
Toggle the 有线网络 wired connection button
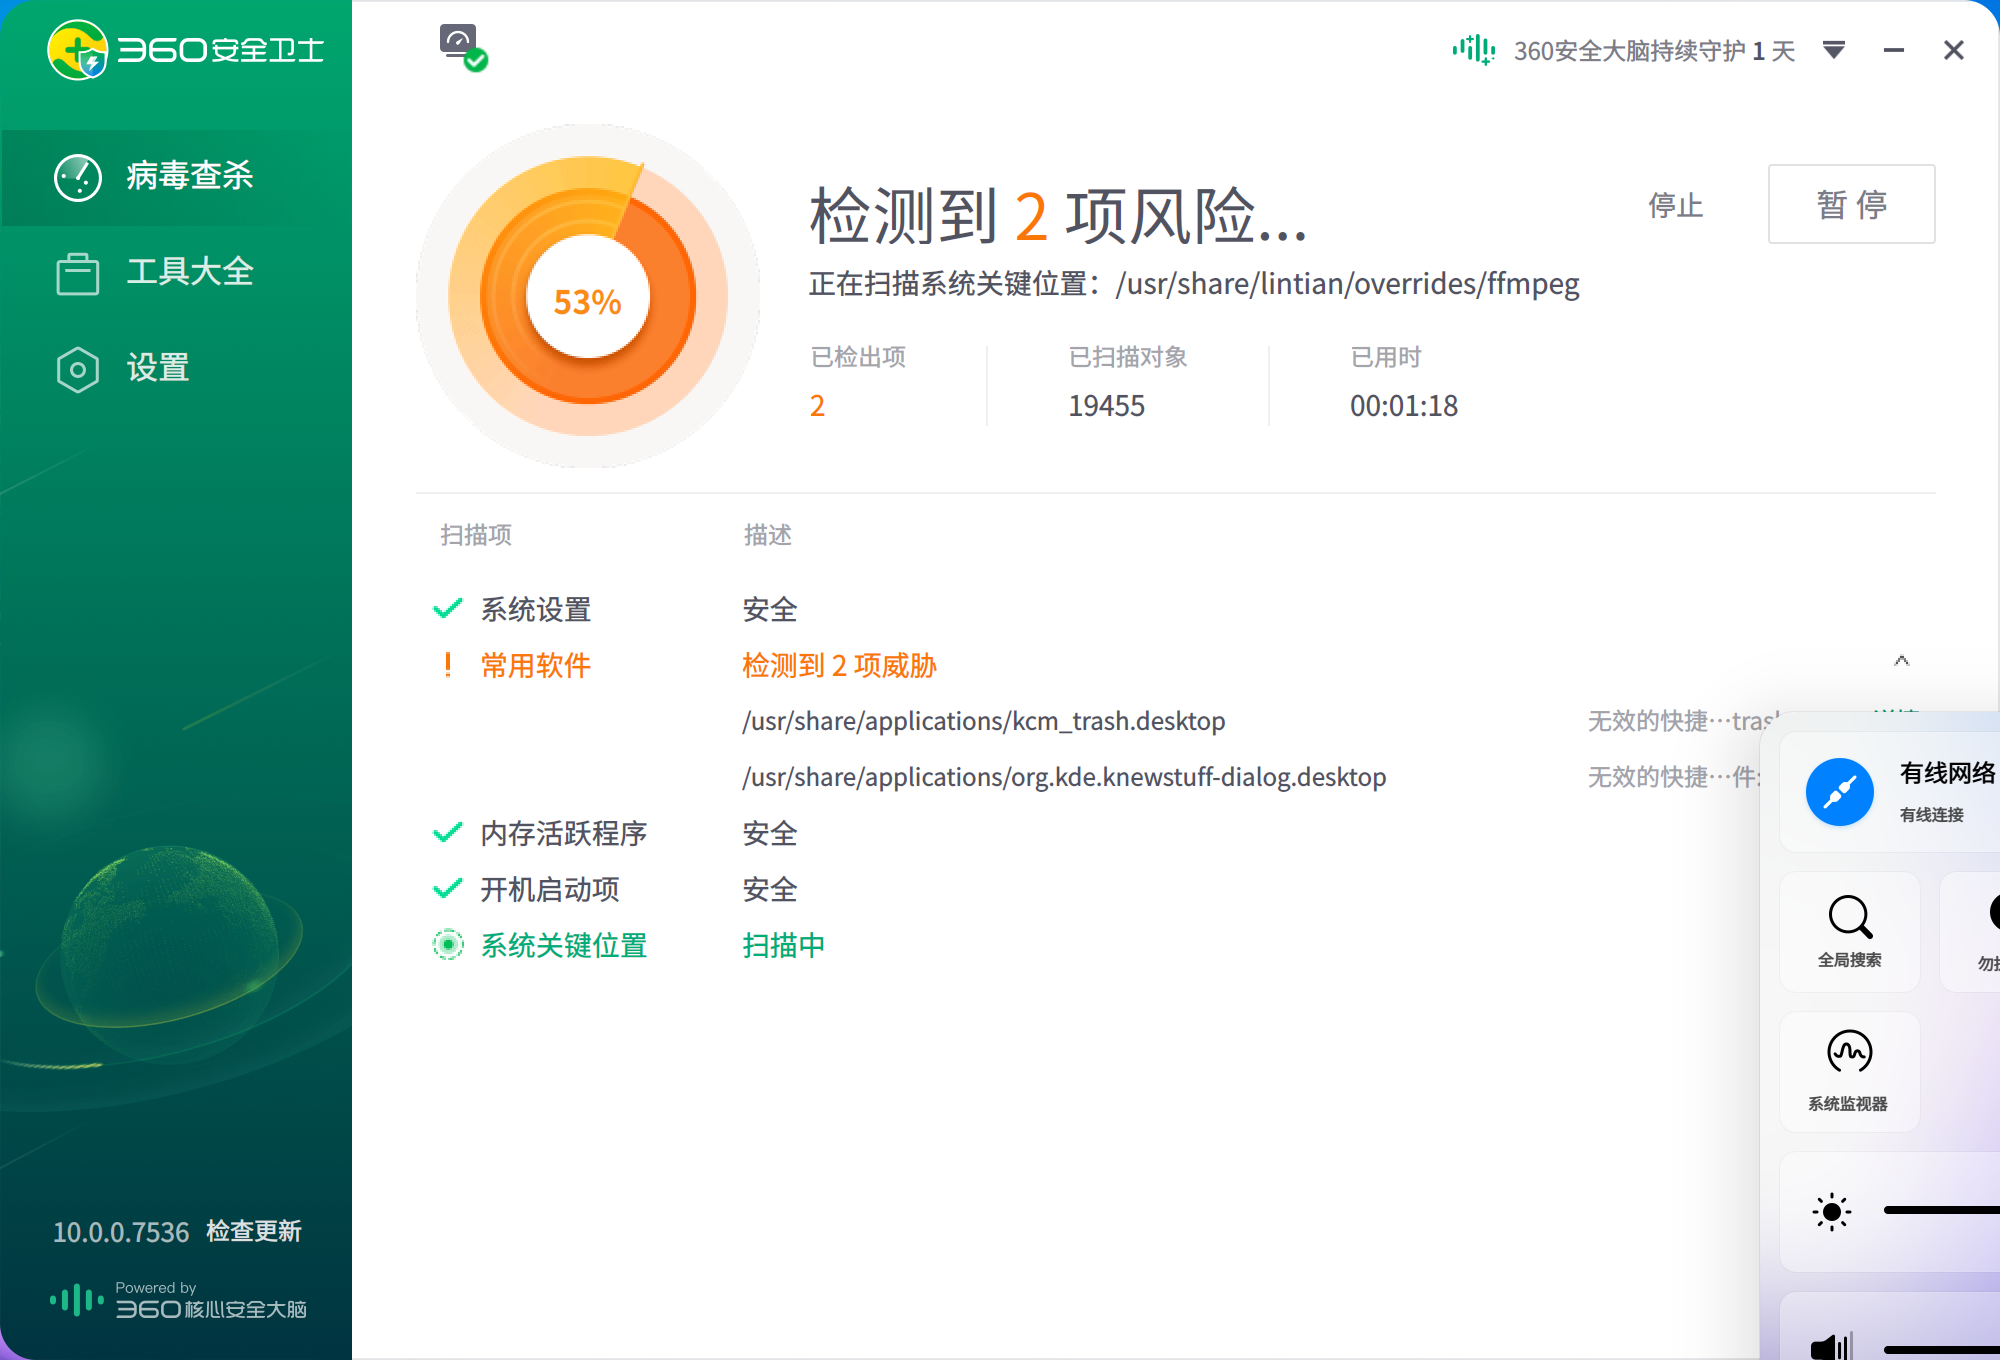pyautogui.click(x=1840, y=792)
